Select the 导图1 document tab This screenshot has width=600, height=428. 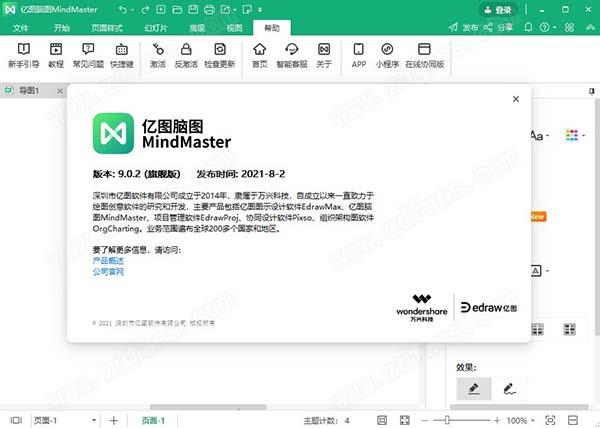pyautogui.click(x=29, y=91)
